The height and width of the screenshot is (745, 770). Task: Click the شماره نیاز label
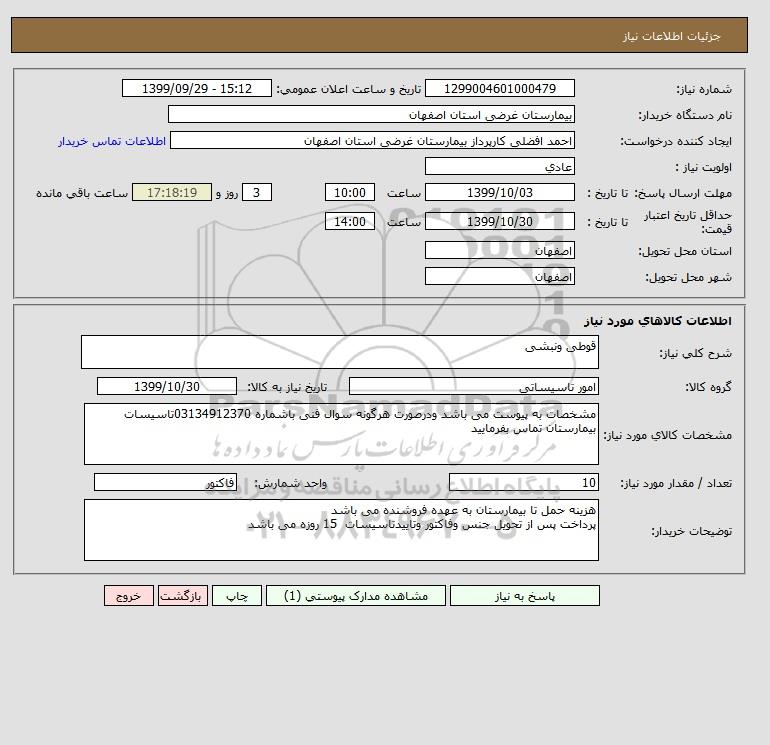(x=704, y=89)
